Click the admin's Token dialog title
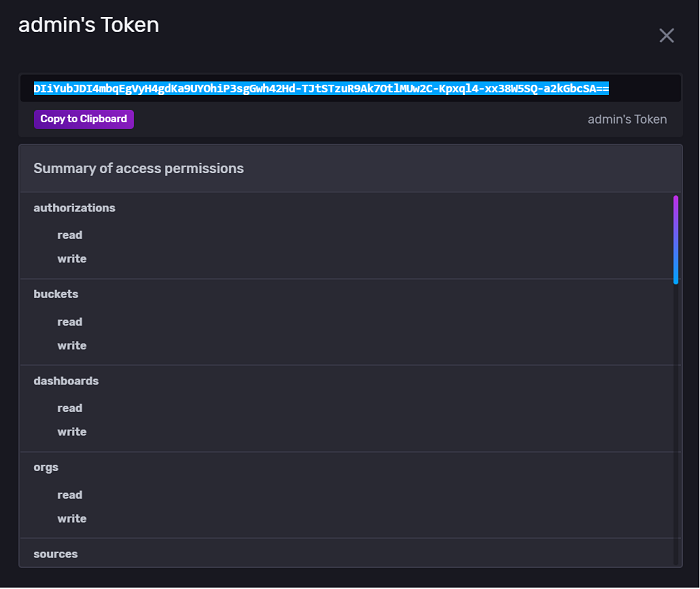Image resolution: width=700 pixels, height=589 pixels. click(89, 26)
